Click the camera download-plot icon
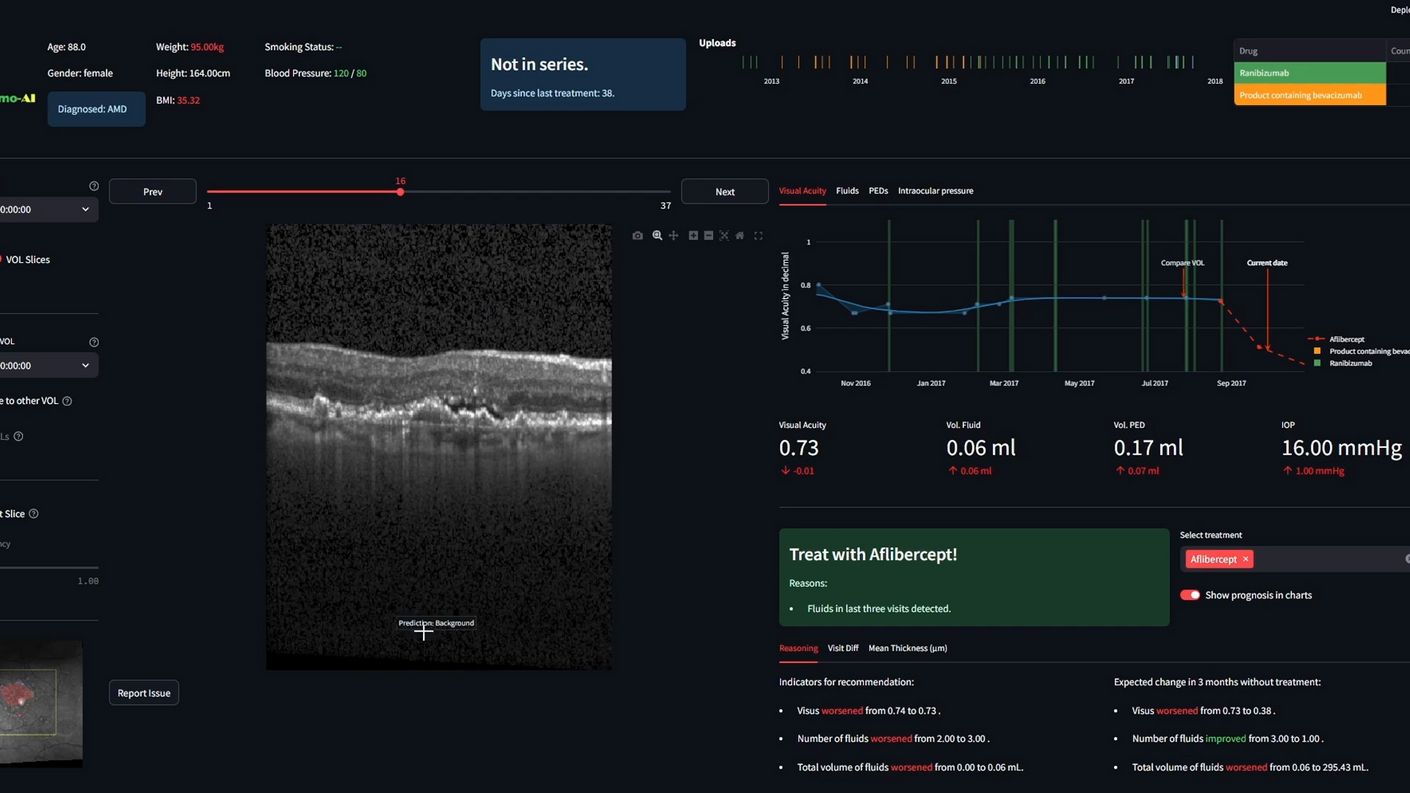 tap(638, 236)
